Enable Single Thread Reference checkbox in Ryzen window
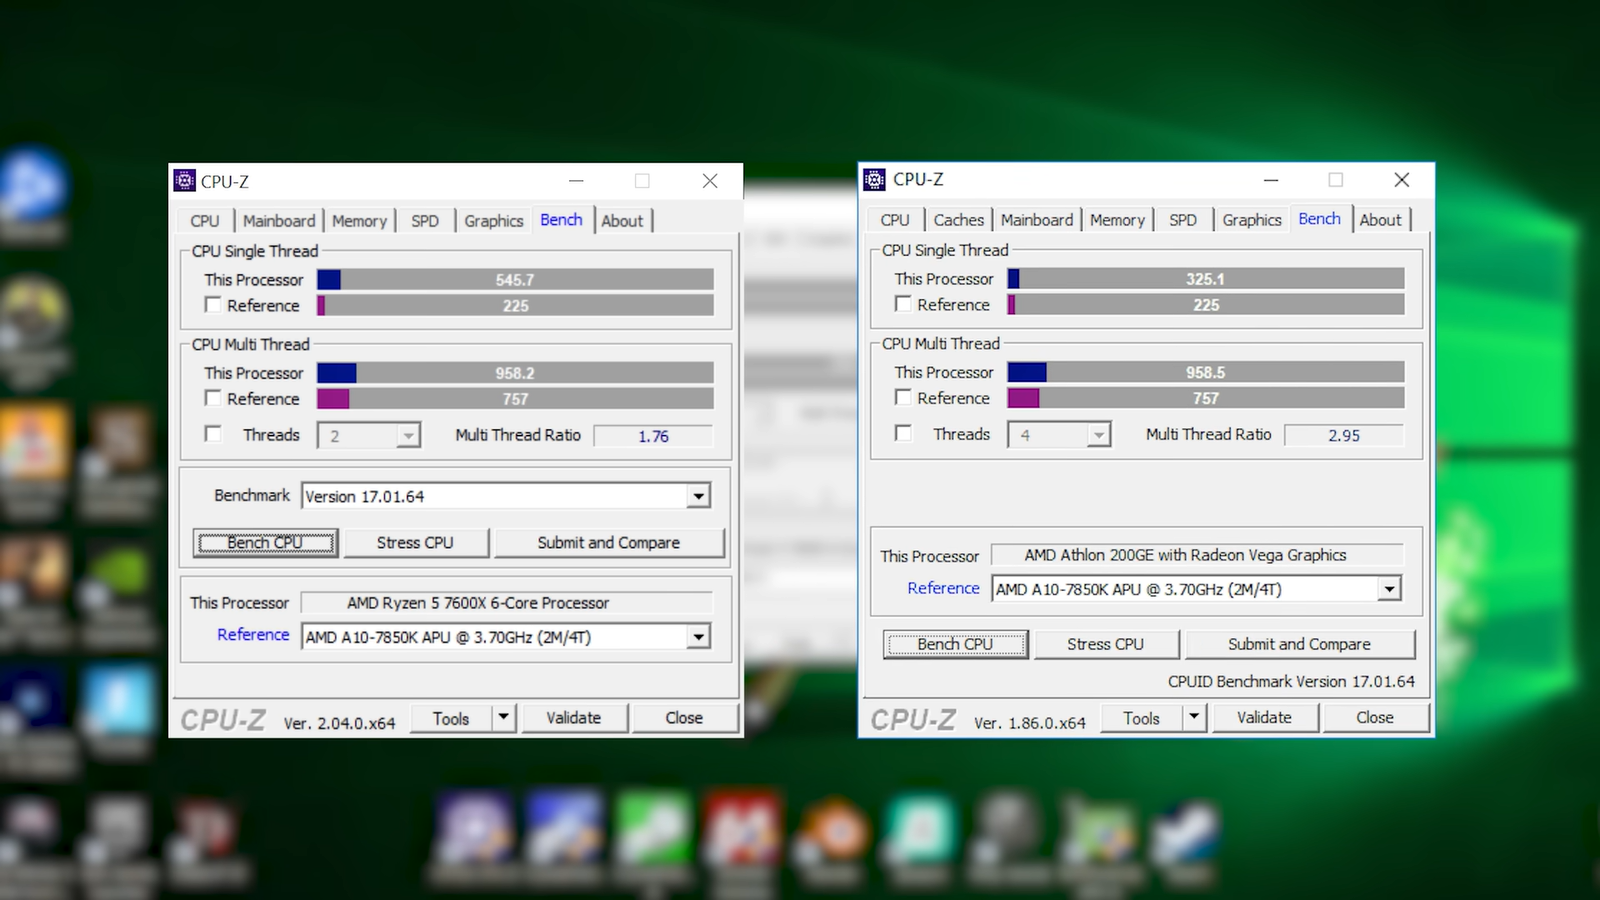The height and width of the screenshot is (900, 1600). (213, 305)
